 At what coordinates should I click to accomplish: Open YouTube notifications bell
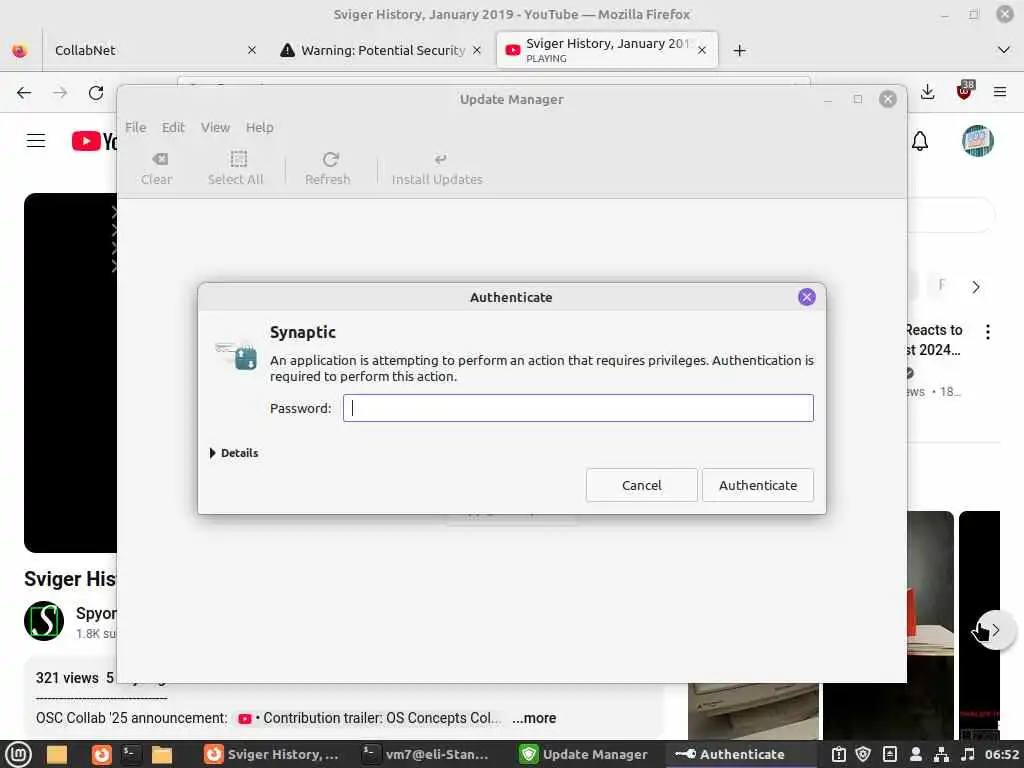click(x=920, y=141)
